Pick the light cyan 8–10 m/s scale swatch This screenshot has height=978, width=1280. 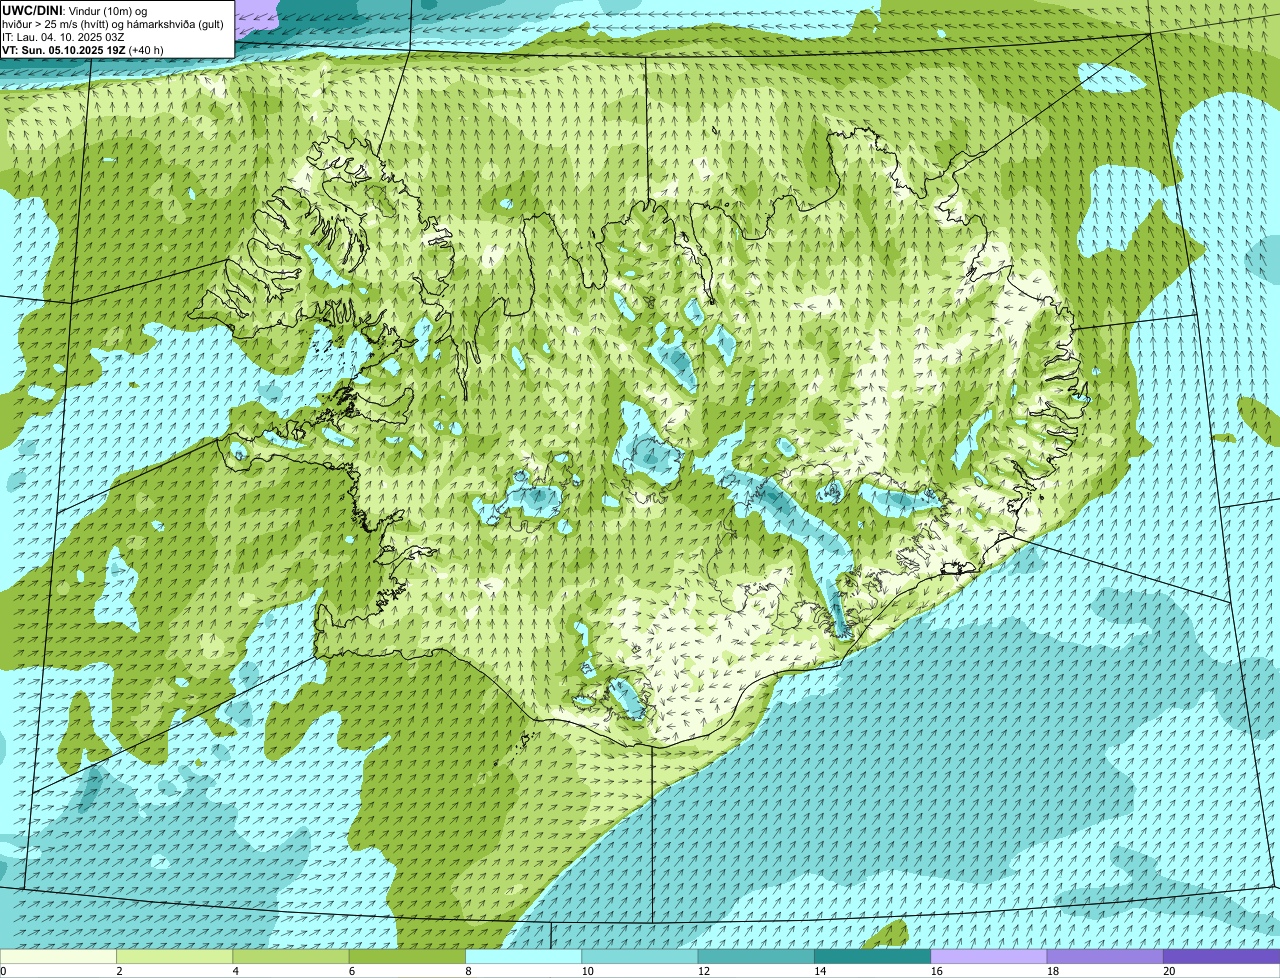point(524,956)
